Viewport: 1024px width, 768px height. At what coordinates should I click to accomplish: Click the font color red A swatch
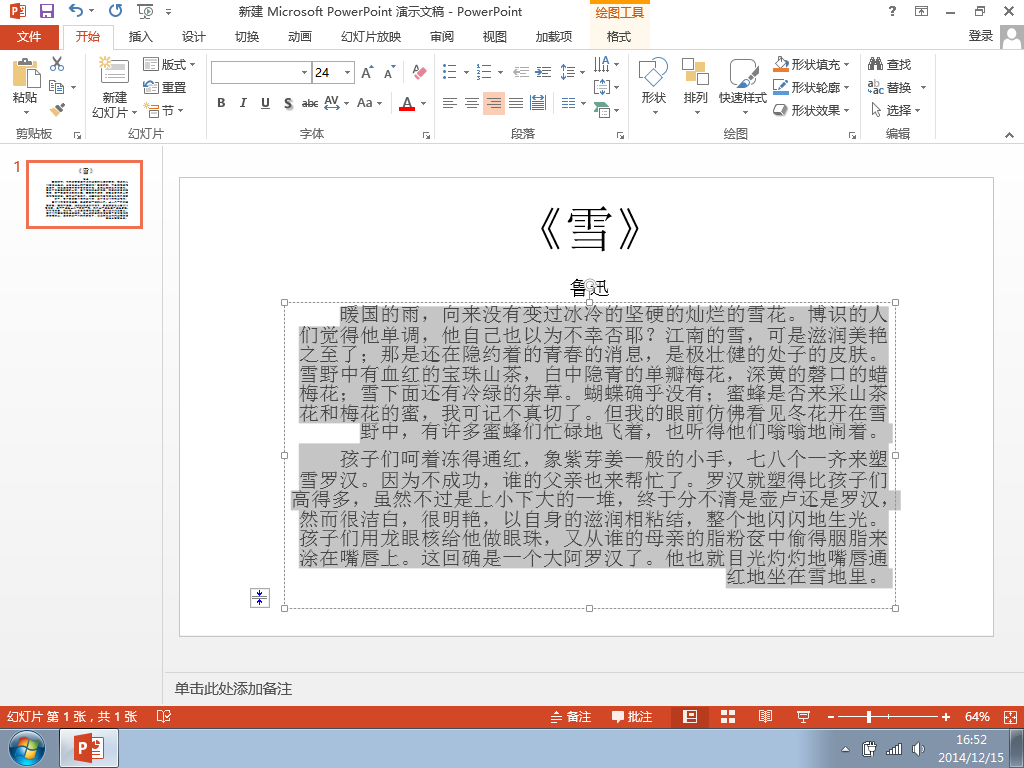407,103
